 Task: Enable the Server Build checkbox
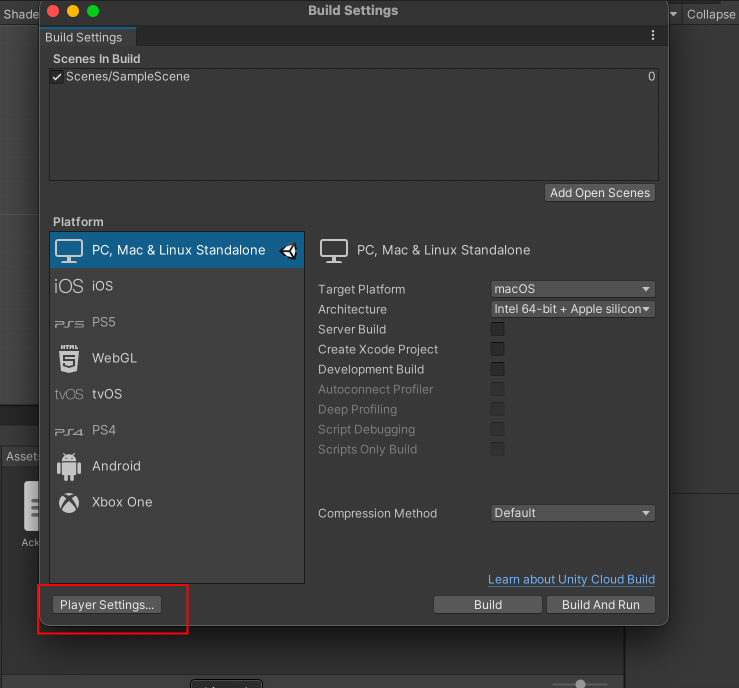(x=497, y=329)
